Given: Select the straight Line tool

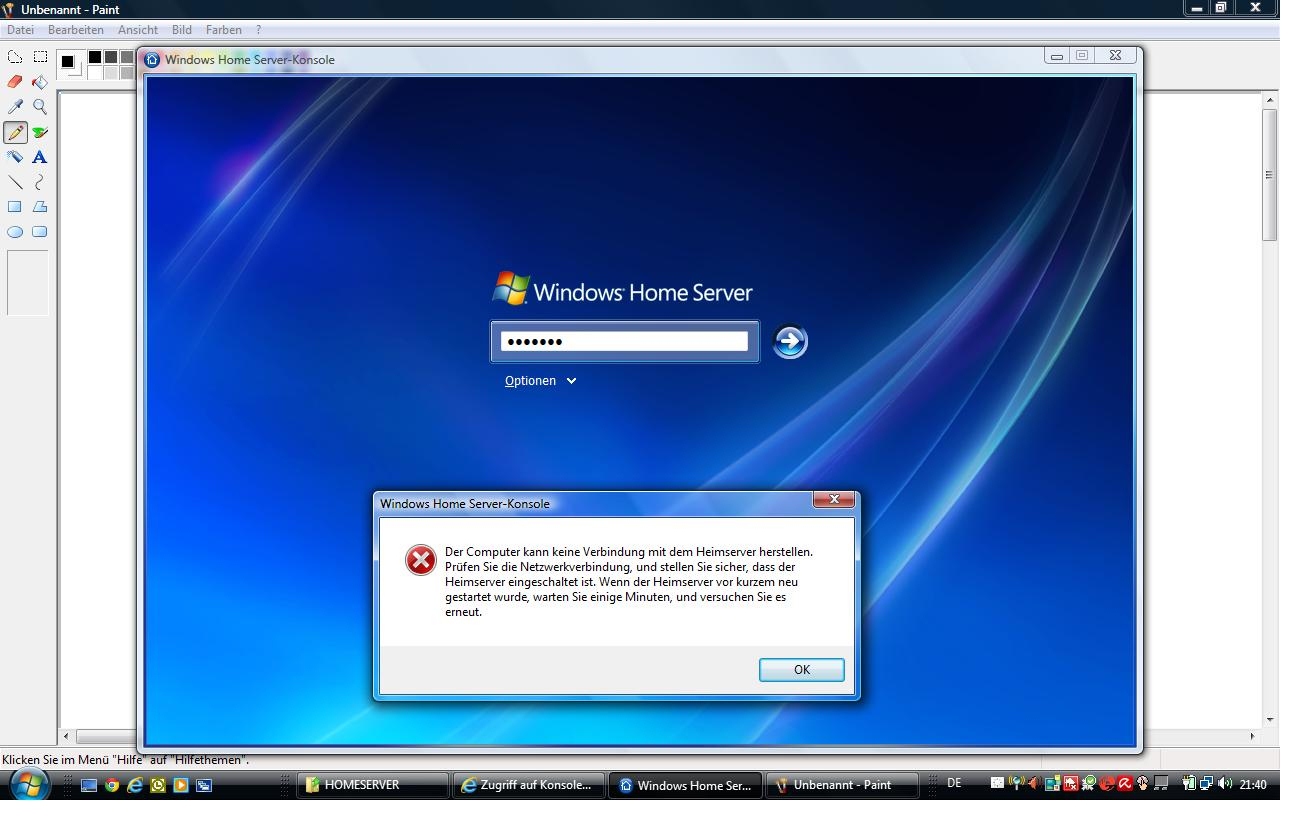Looking at the screenshot, I should point(15,182).
